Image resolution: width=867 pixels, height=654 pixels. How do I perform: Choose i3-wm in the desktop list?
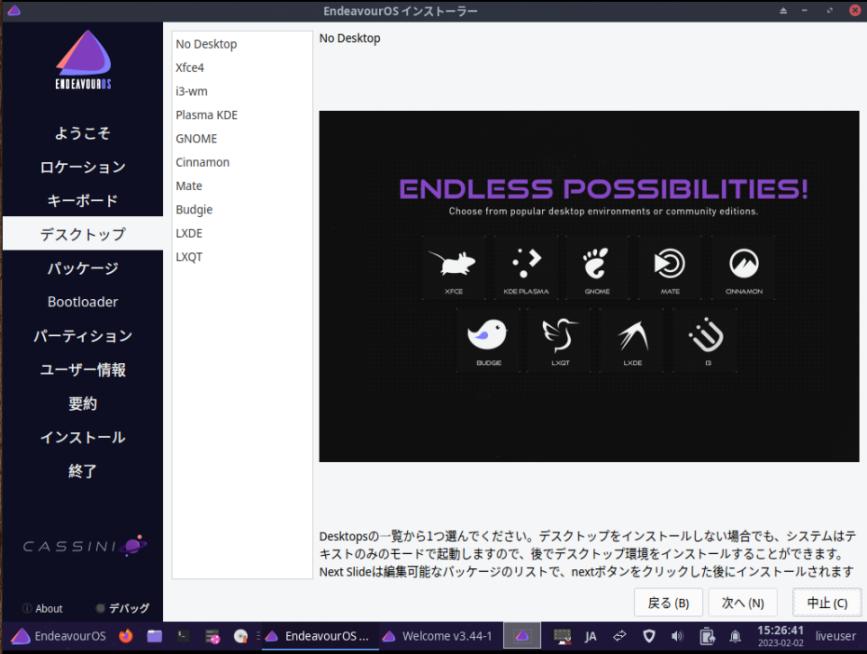[x=242, y=91]
